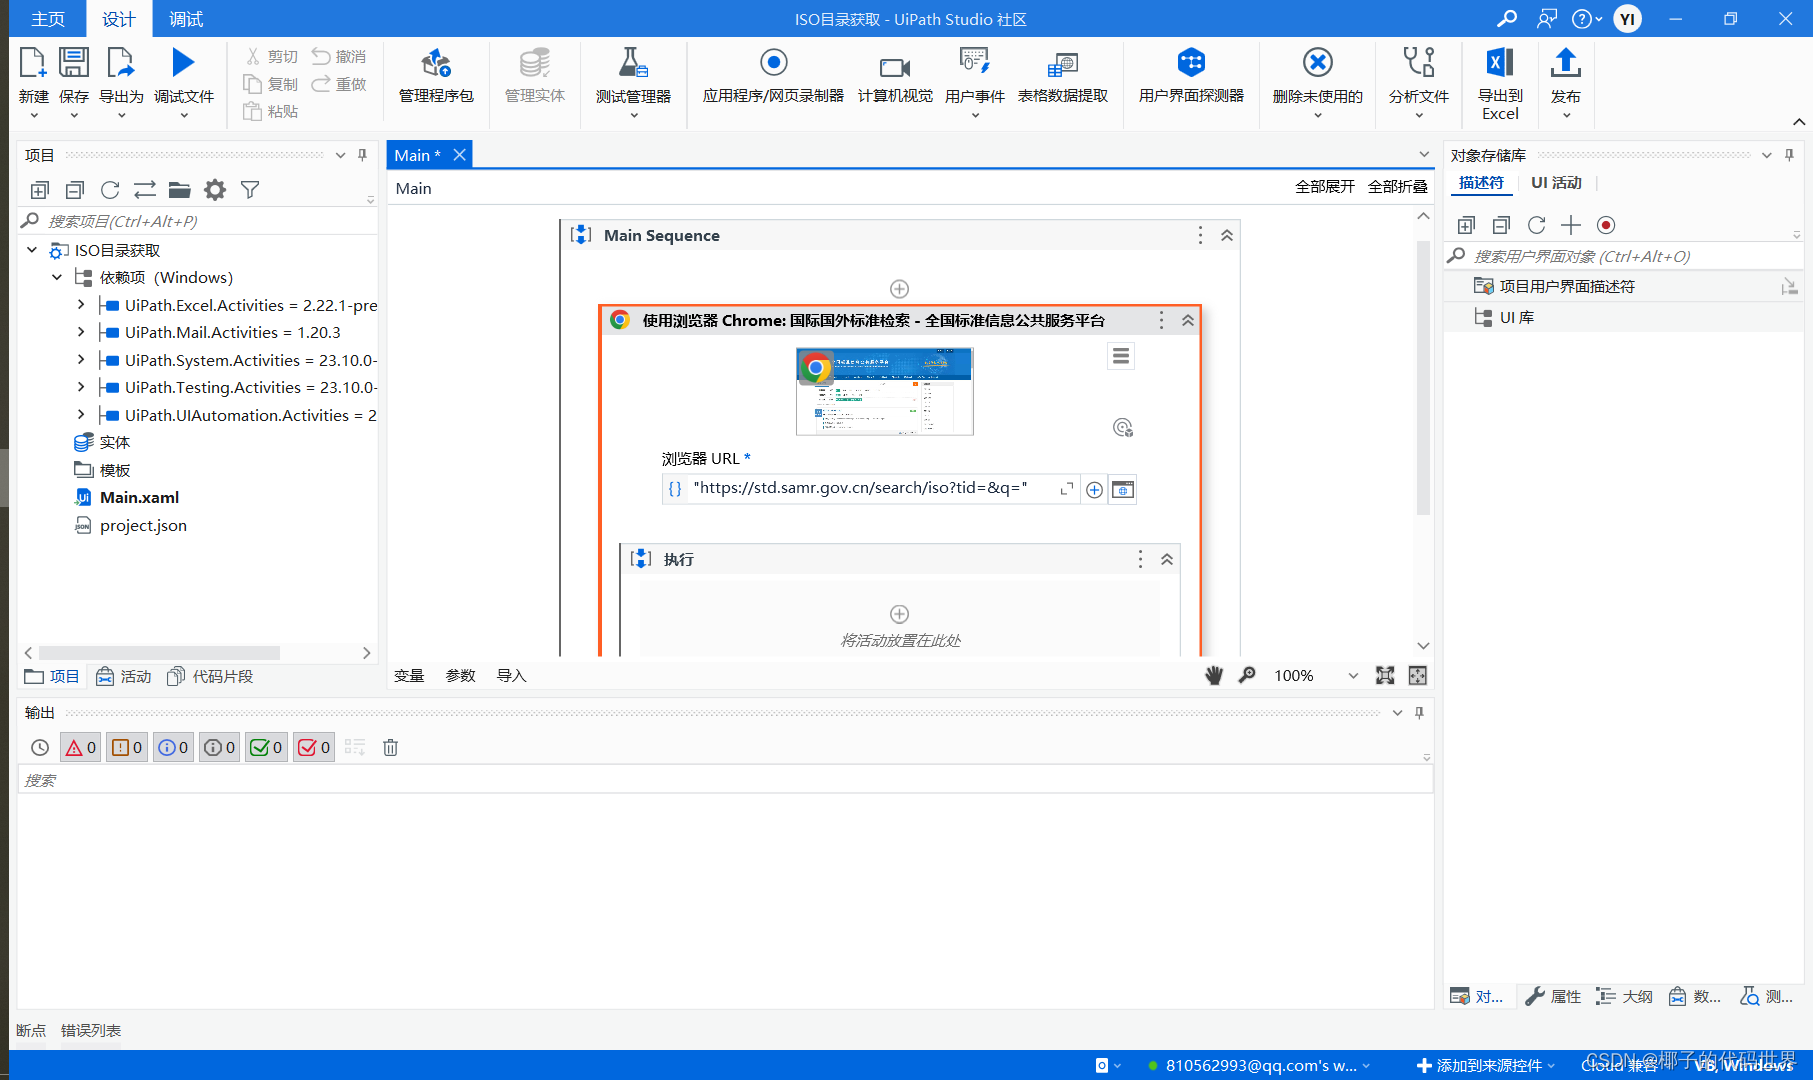Image resolution: width=1813 pixels, height=1080 pixels.
Task: Toggle info messages filter (blue icon)
Action: [173, 747]
